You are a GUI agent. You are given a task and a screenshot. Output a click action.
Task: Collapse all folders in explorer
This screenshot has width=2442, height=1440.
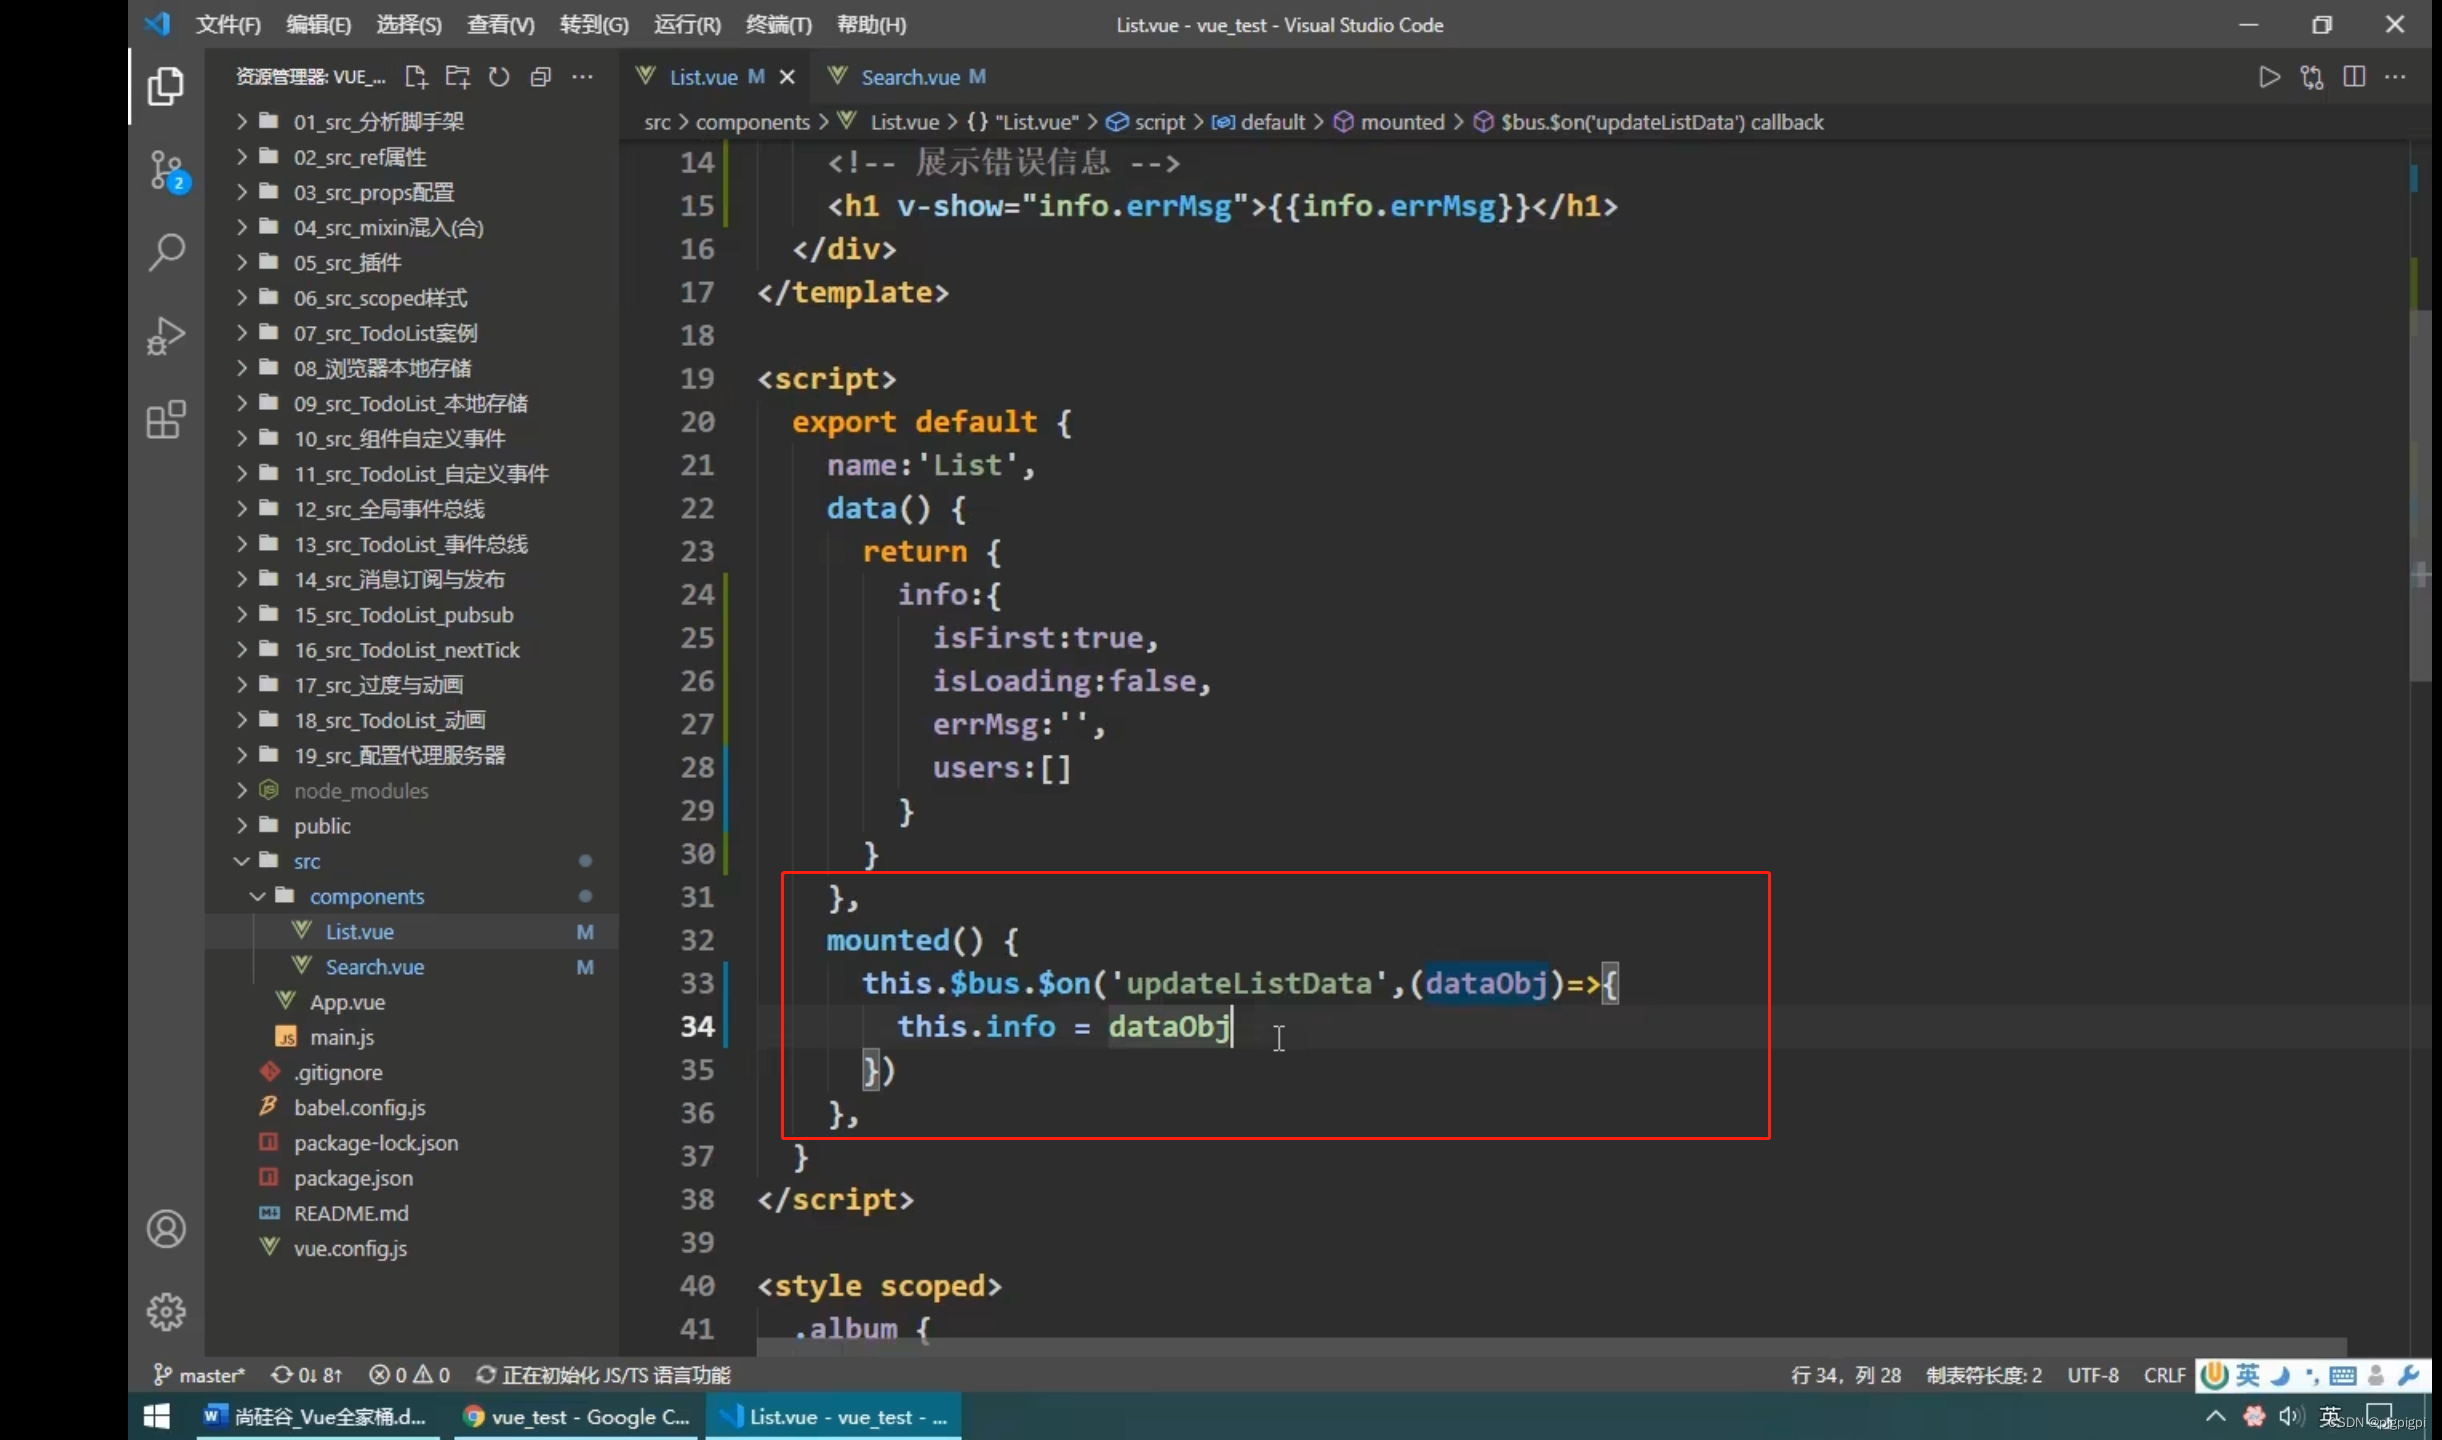pyautogui.click(x=541, y=77)
